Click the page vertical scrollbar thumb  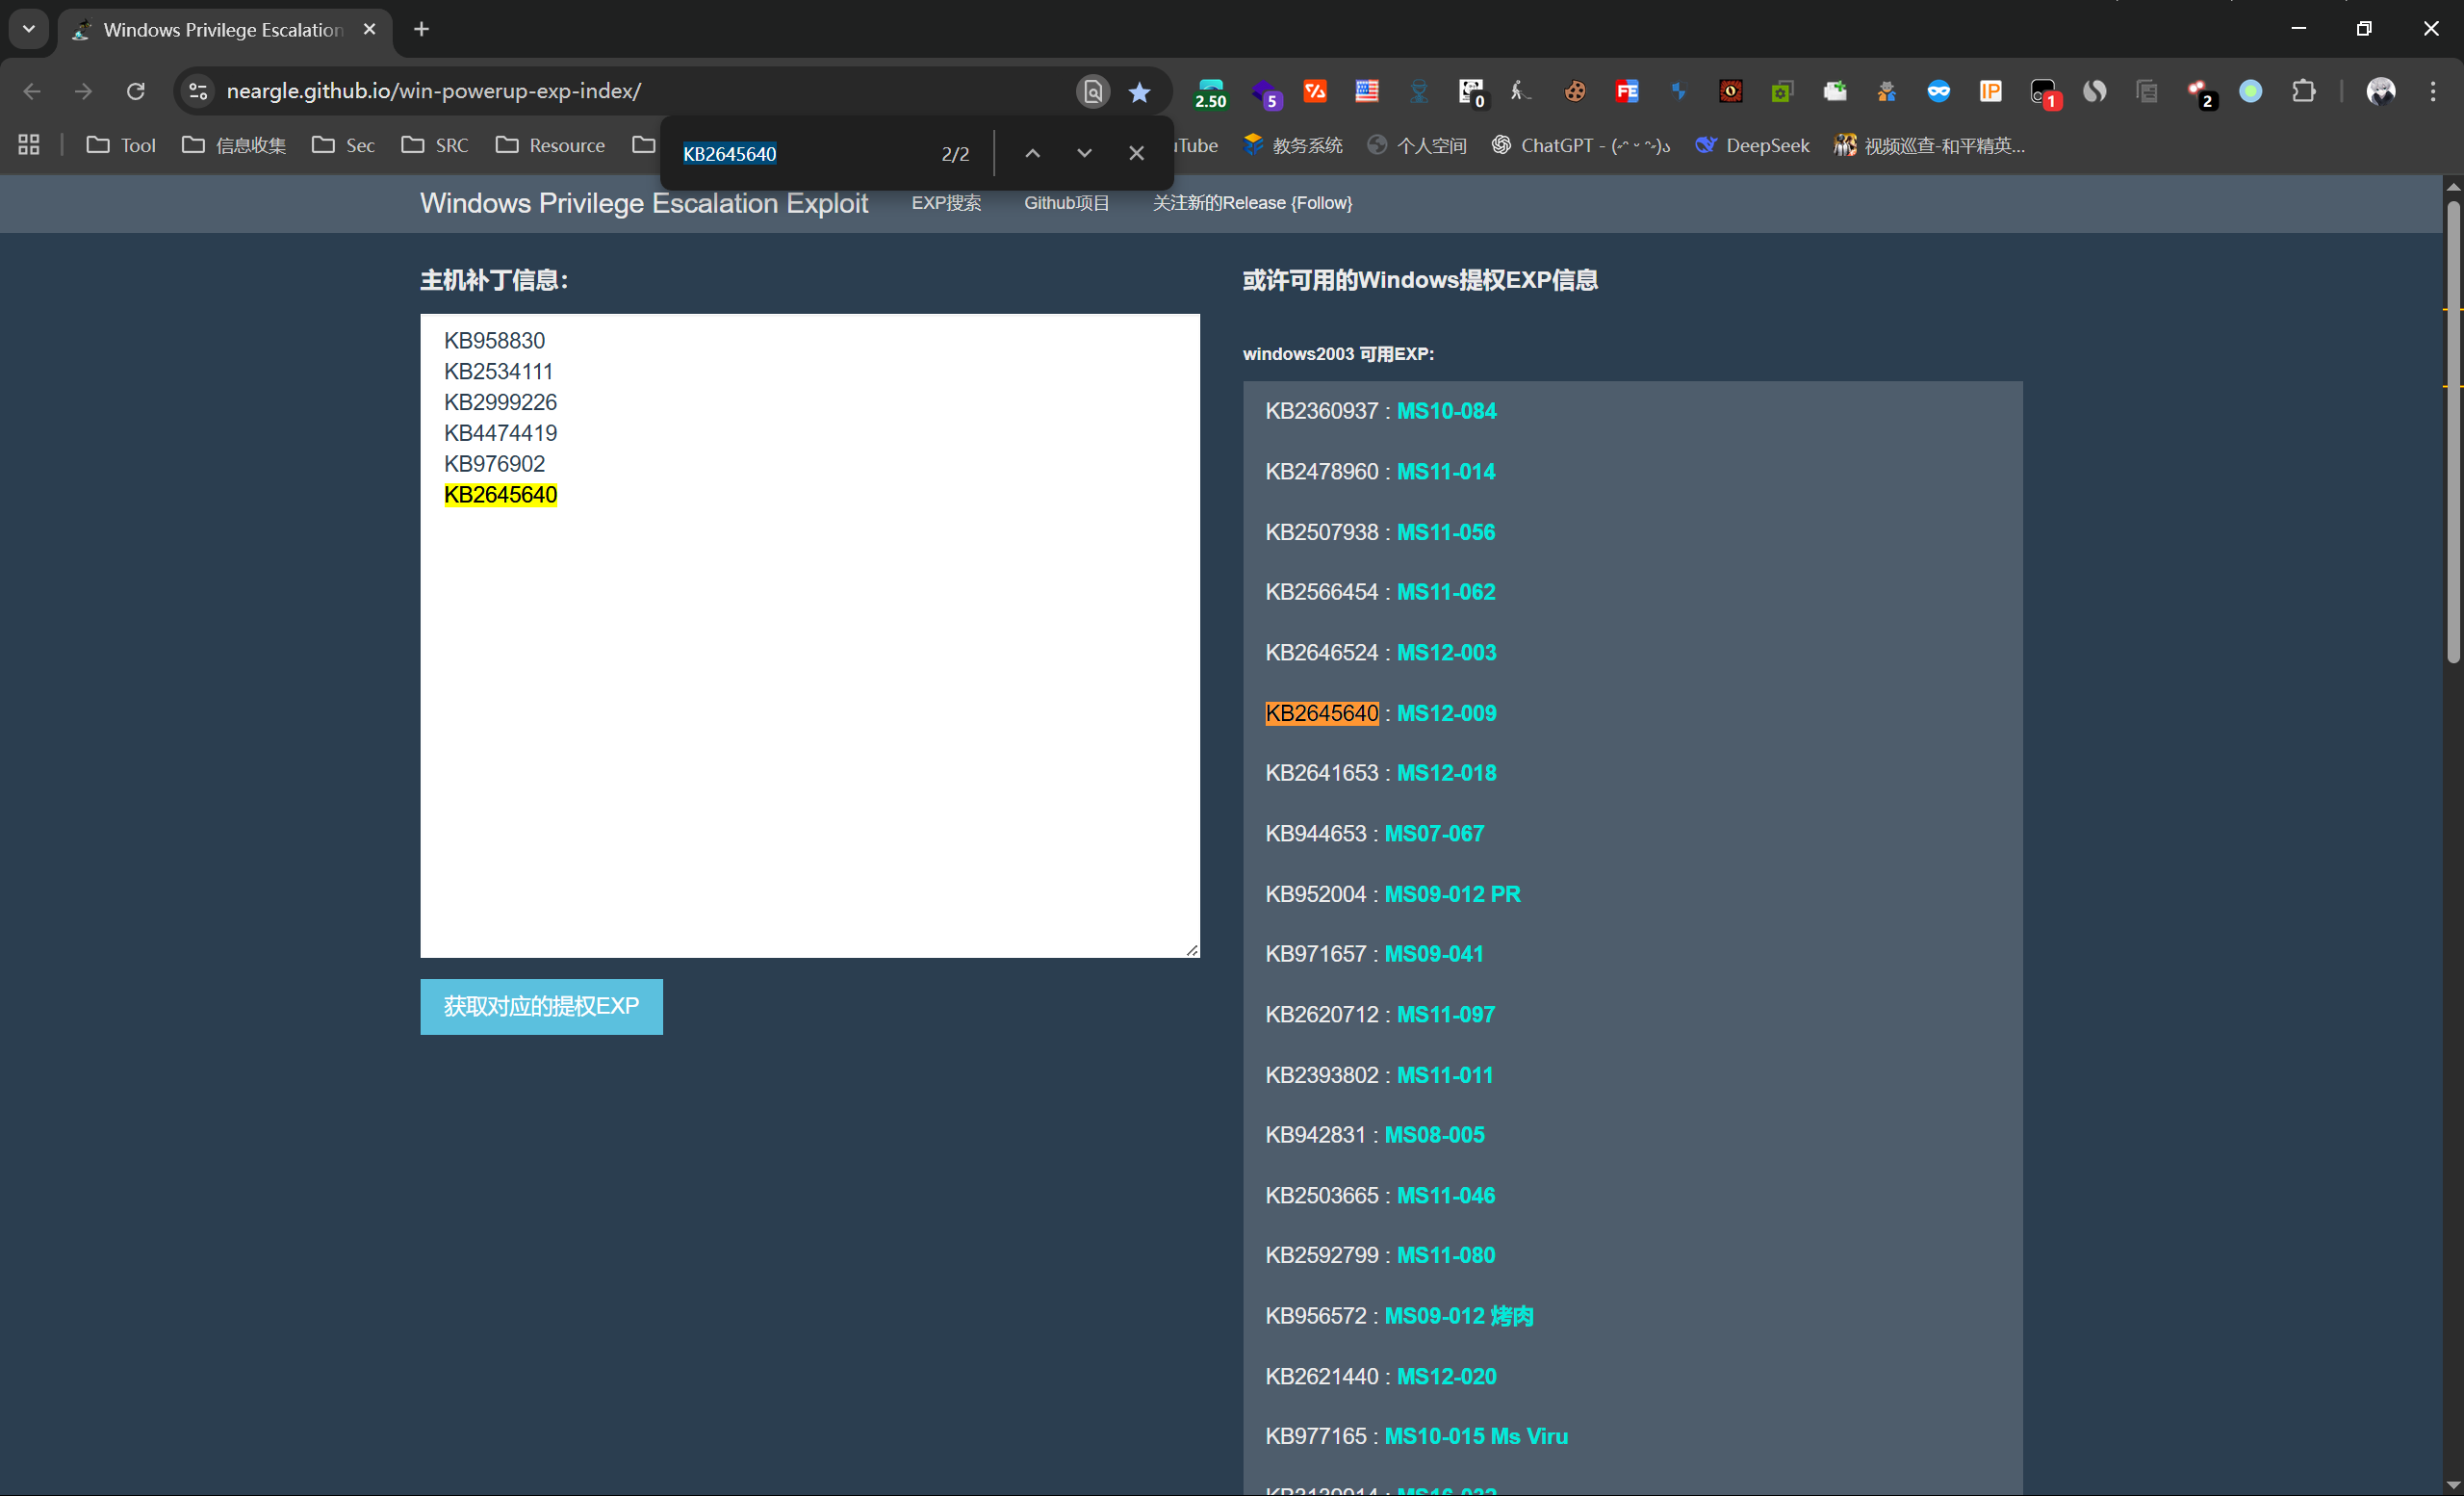click(x=2453, y=430)
